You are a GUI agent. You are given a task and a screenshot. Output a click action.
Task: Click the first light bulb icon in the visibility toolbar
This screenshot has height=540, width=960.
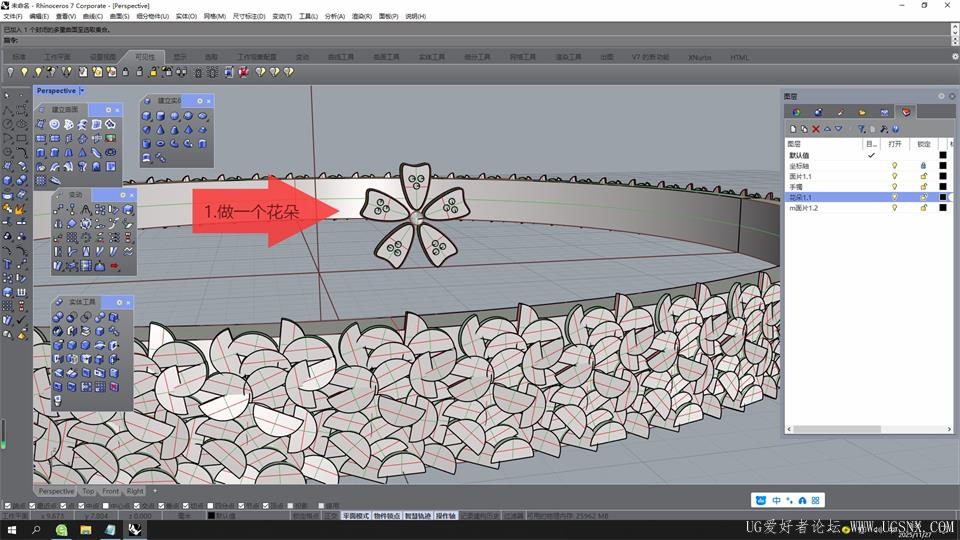coord(11,72)
